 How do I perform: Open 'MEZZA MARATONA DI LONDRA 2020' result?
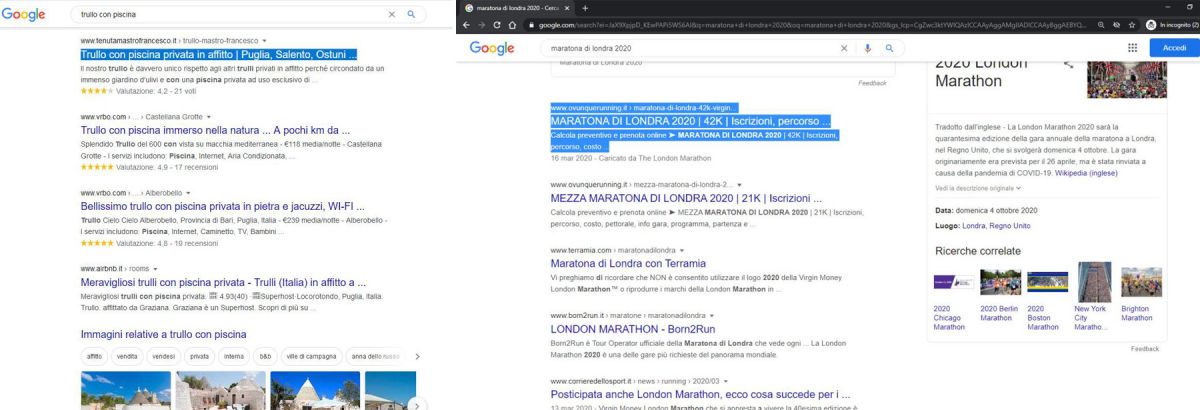(686, 198)
